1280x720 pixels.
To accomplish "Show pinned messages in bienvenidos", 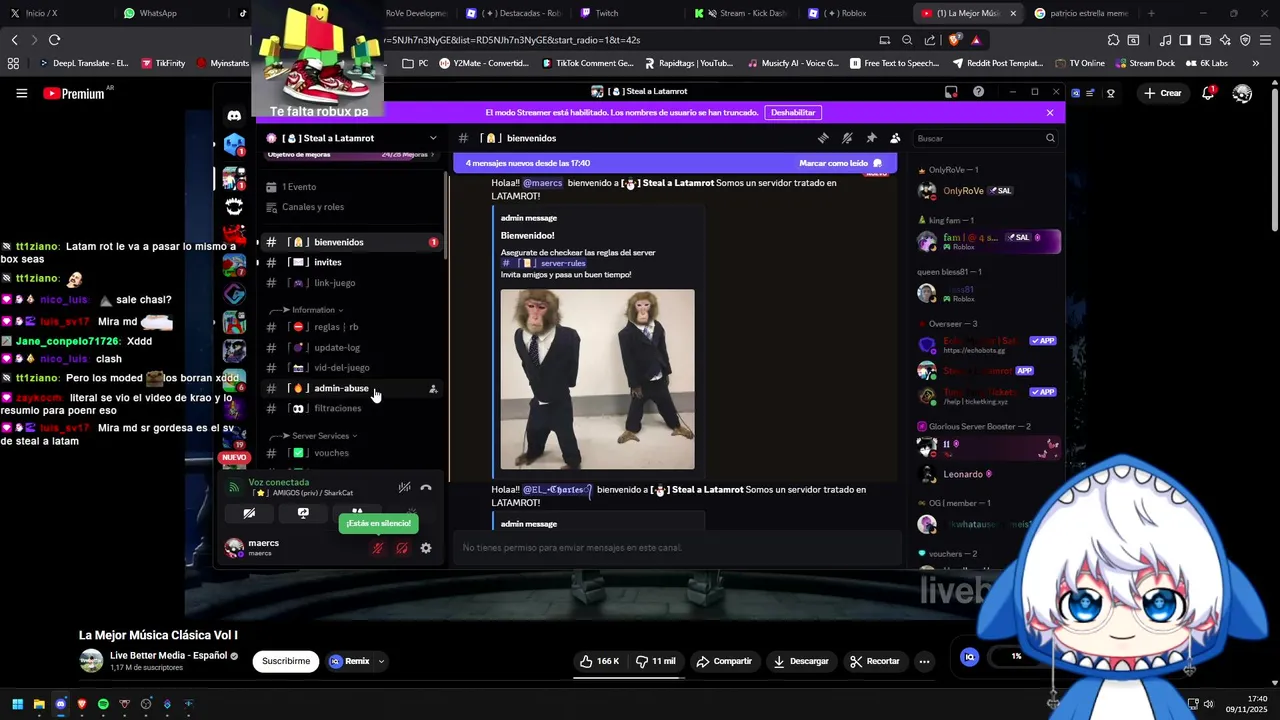I will point(871,138).
